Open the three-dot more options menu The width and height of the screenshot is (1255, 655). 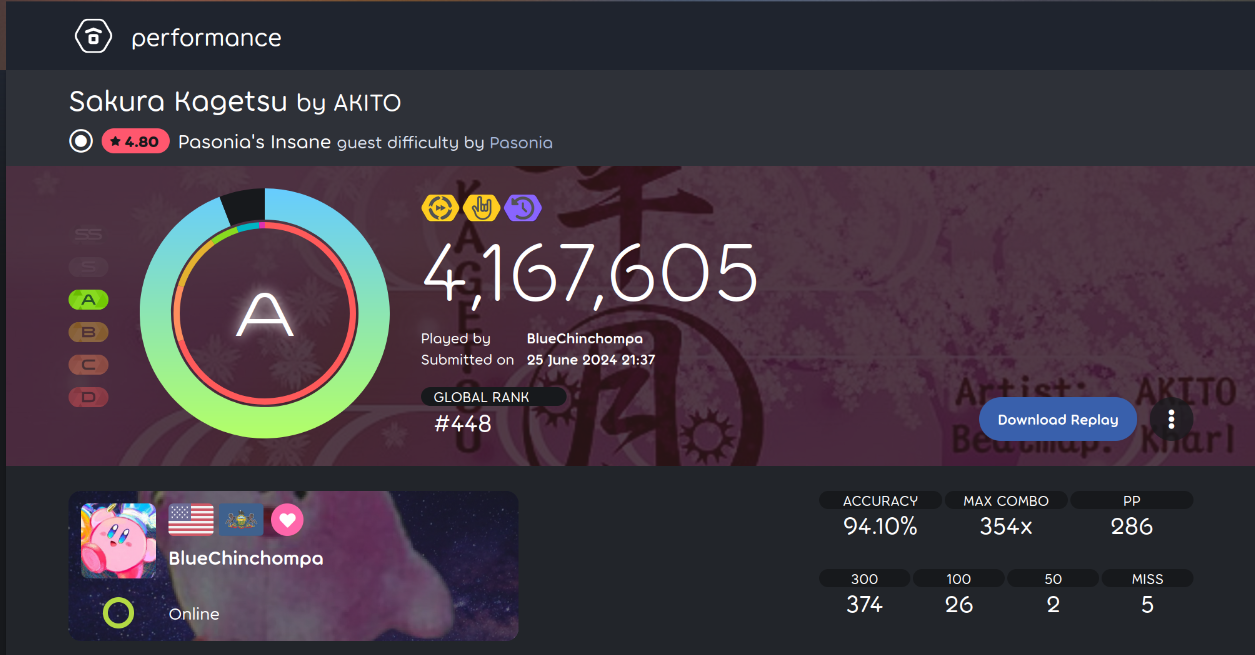click(x=1171, y=419)
